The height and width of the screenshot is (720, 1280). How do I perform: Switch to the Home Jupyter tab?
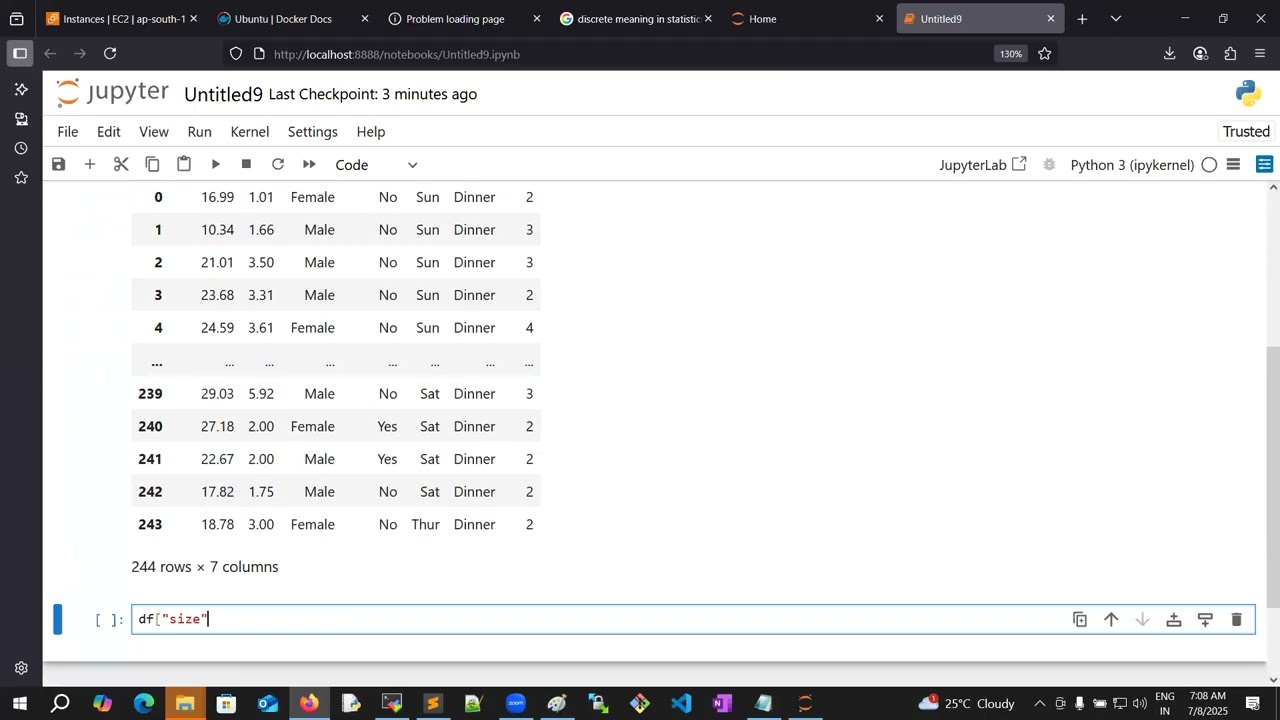coord(809,19)
